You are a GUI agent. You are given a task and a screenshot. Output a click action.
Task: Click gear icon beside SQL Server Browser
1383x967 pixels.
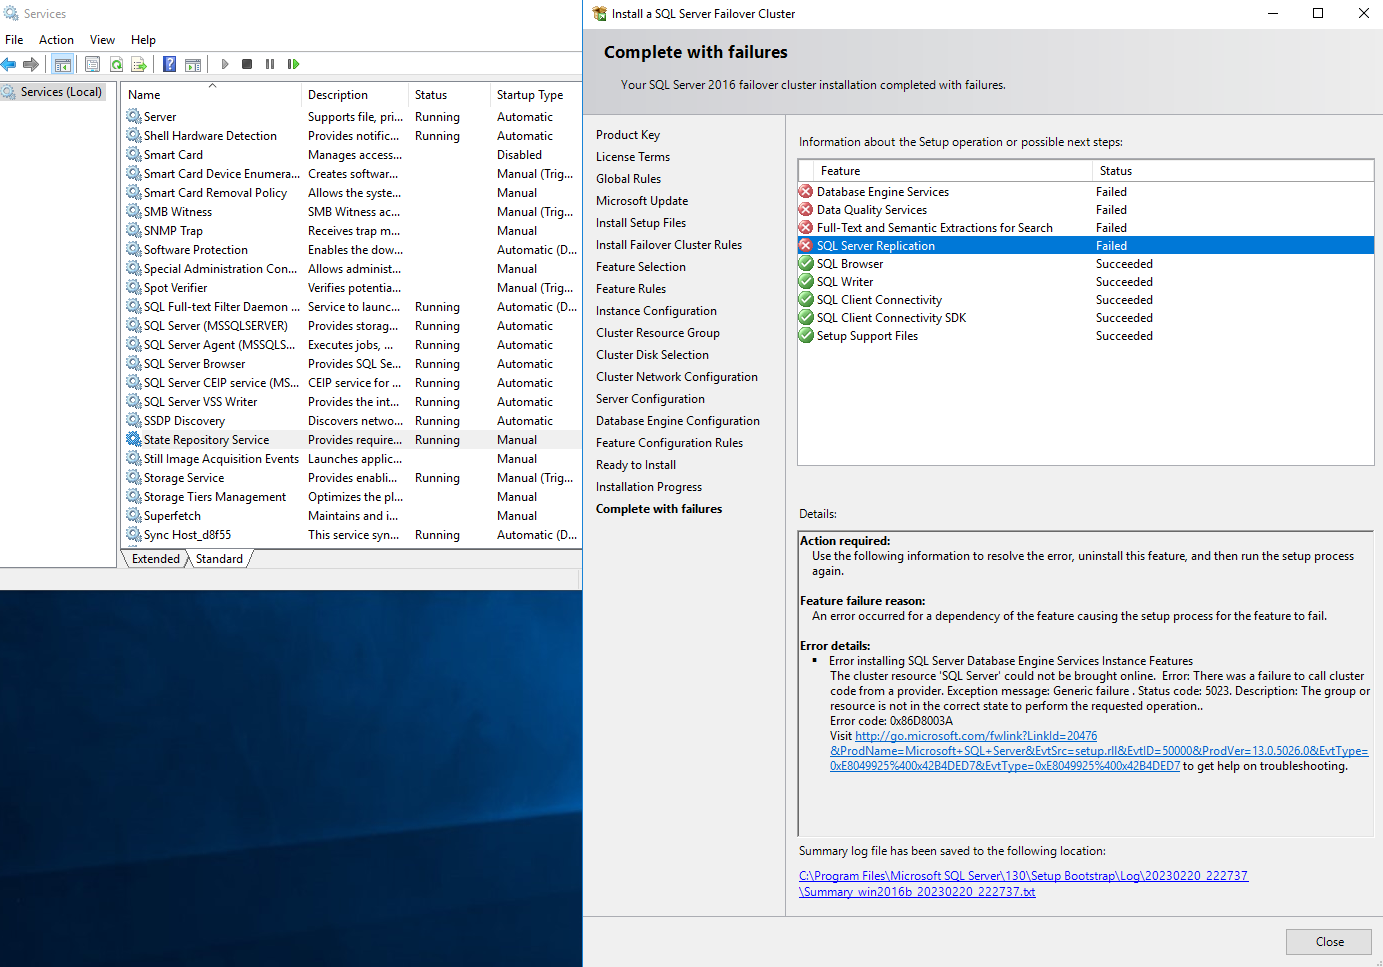click(x=134, y=364)
